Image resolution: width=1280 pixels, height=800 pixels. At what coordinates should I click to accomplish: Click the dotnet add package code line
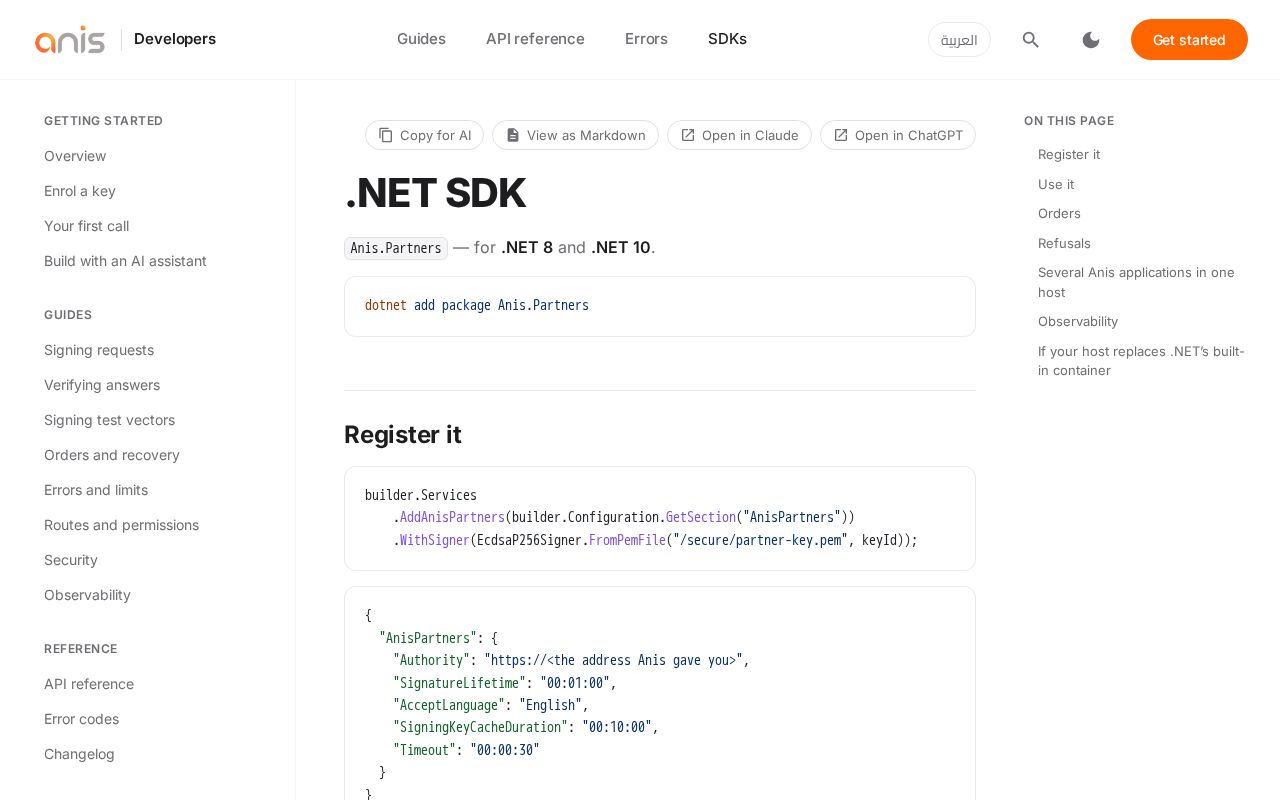tap(477, 305)
